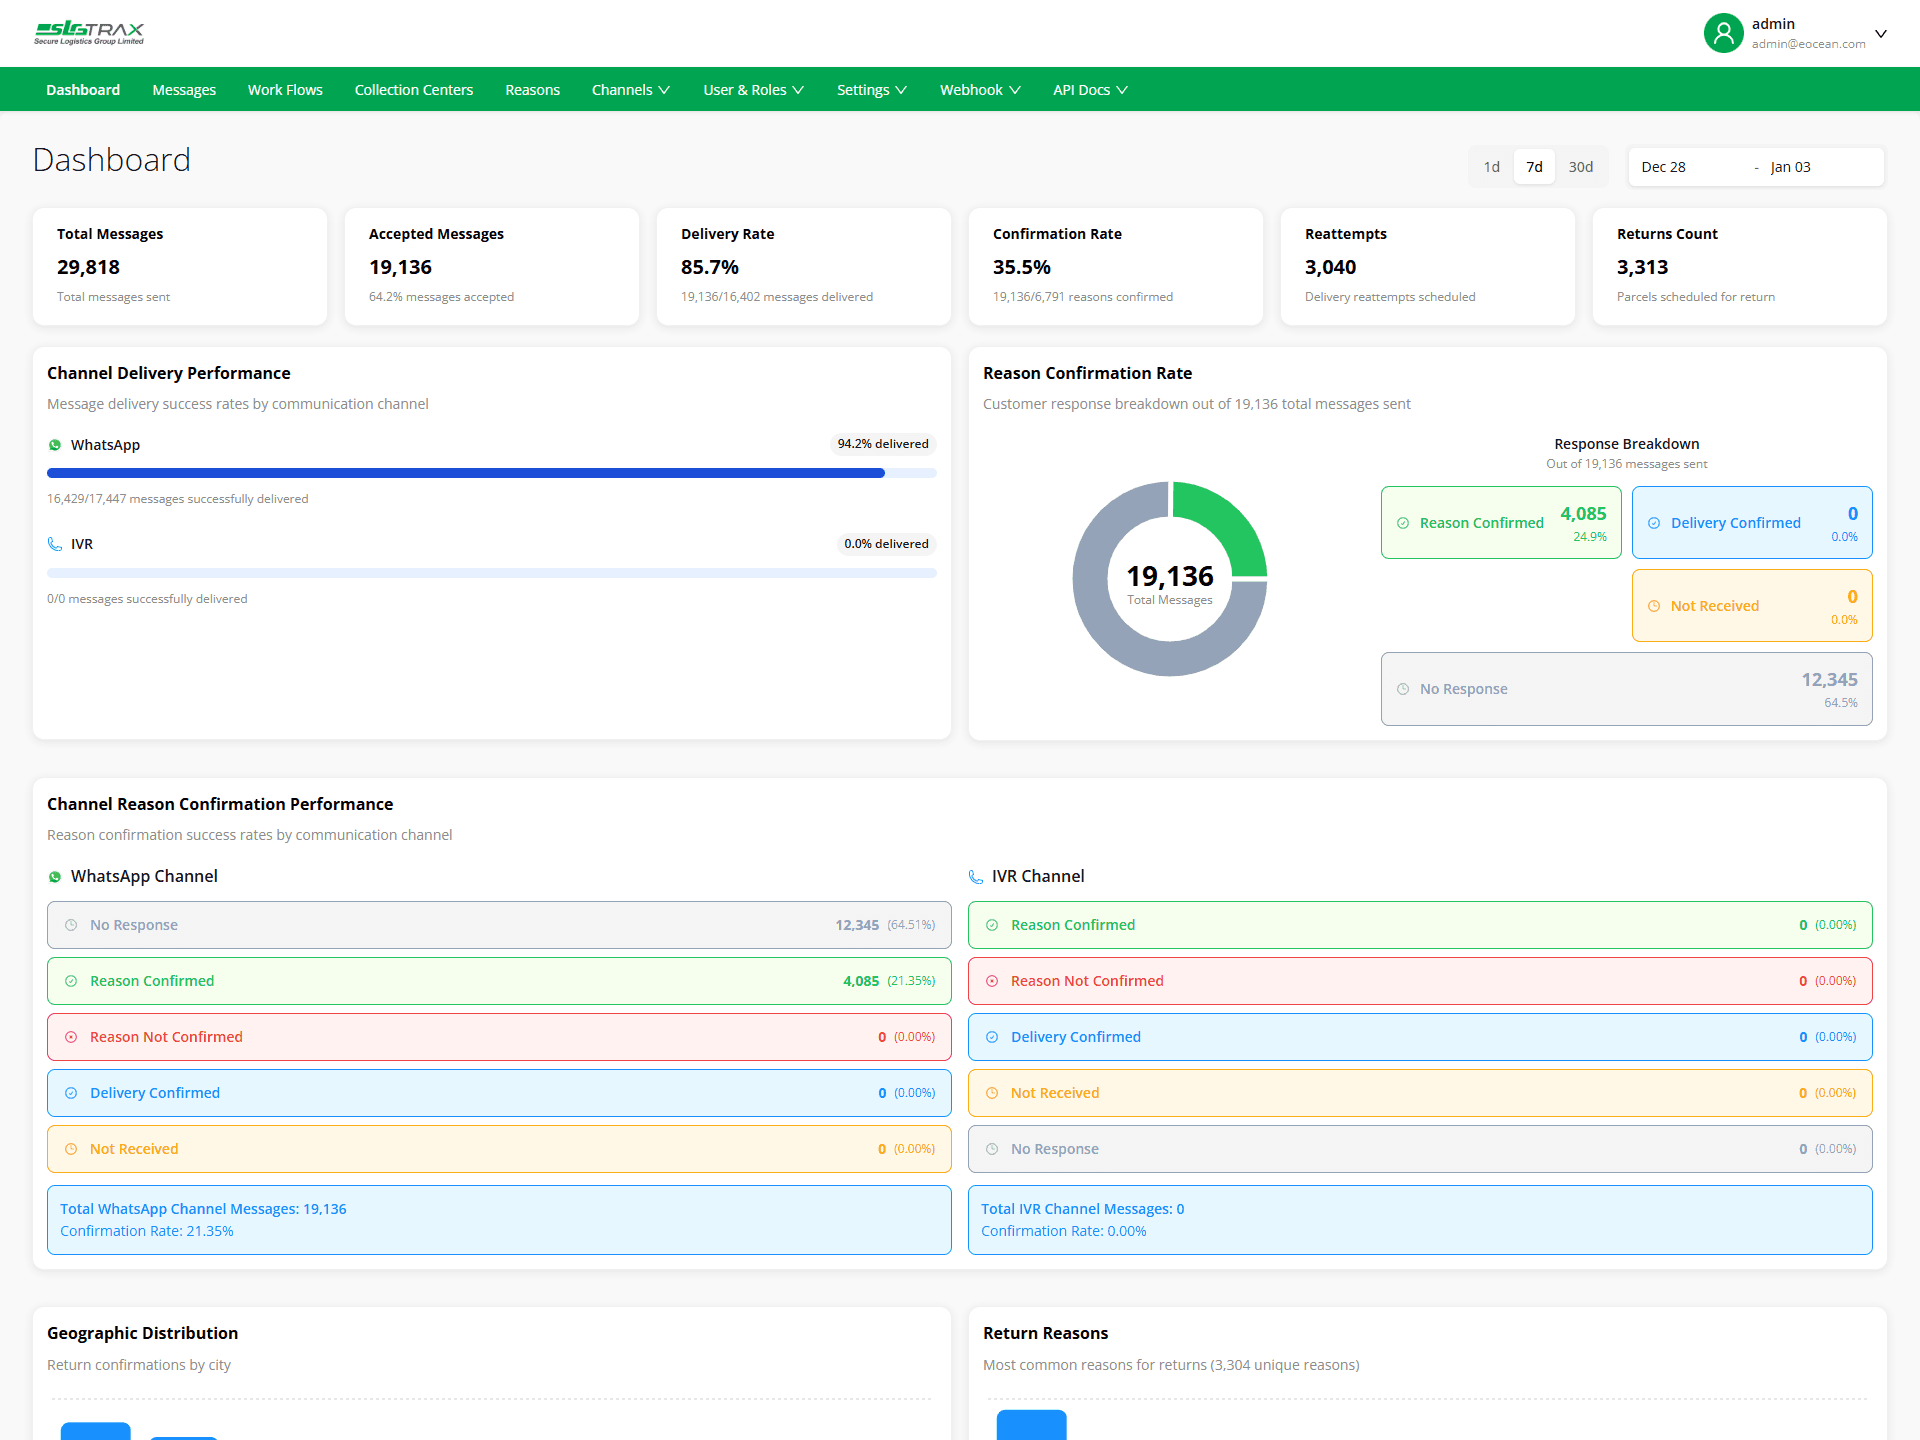The width and height of the screenshot is (1920, 1440).
Task: Click the IVR Channel phone icon
Action: coord(976,876)
